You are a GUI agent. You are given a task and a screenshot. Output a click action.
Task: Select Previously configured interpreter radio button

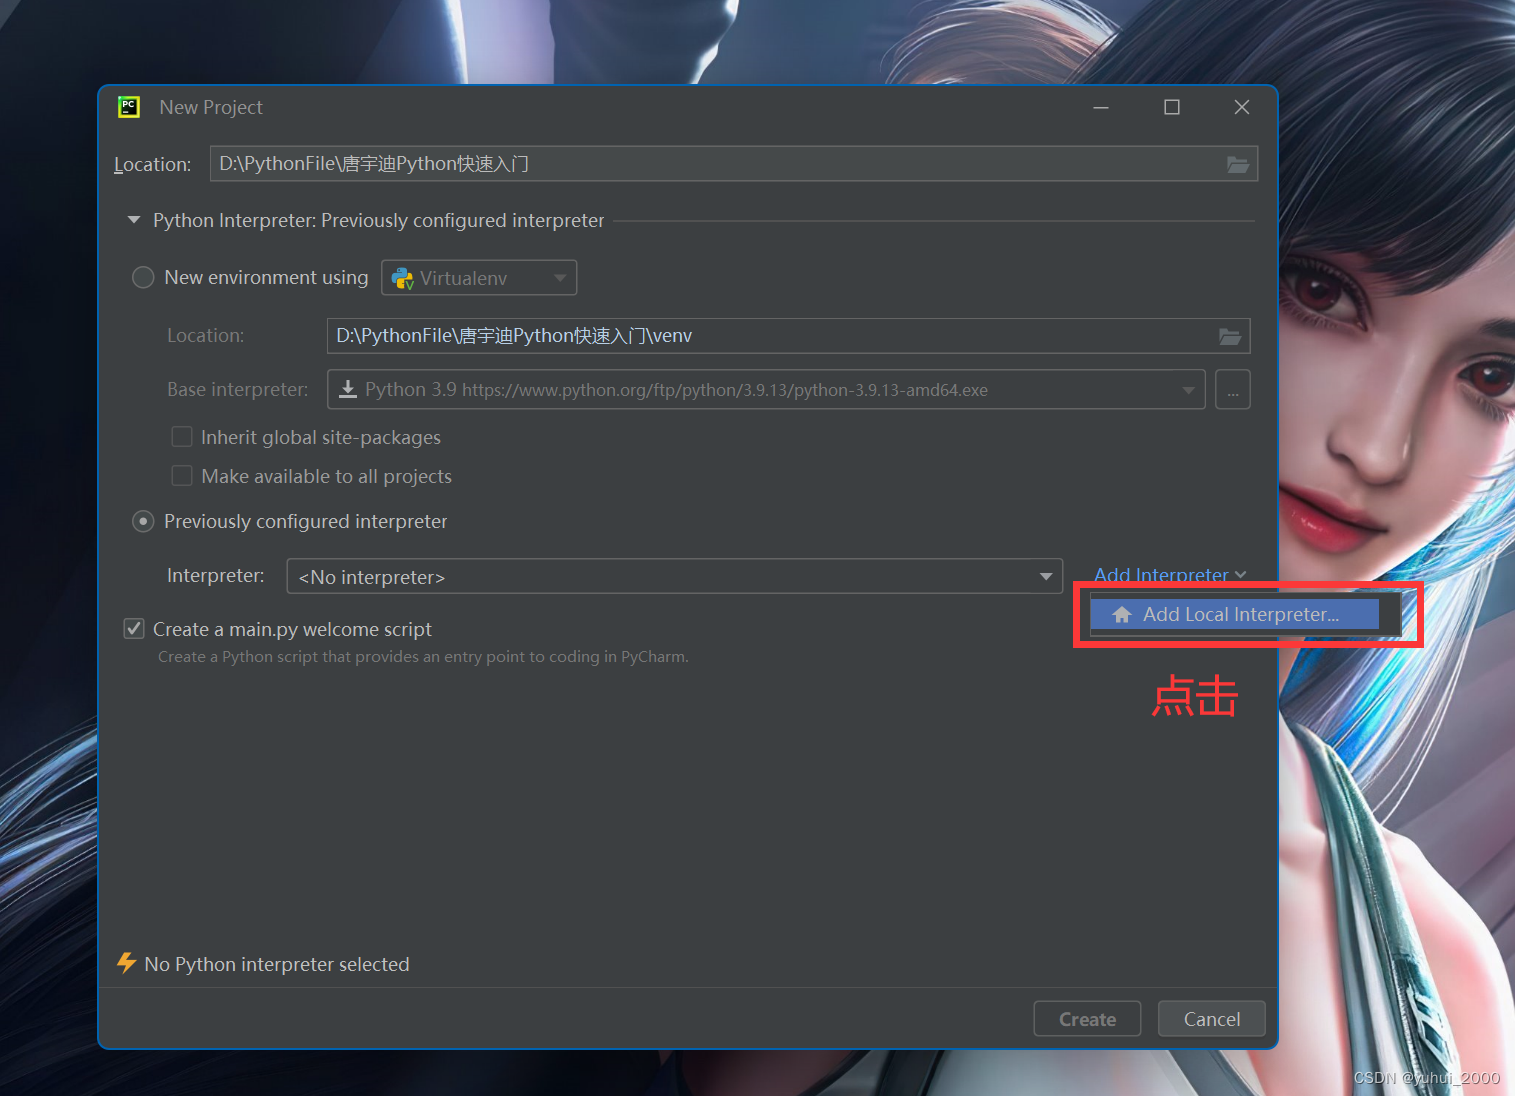click(x=143, y=521)
